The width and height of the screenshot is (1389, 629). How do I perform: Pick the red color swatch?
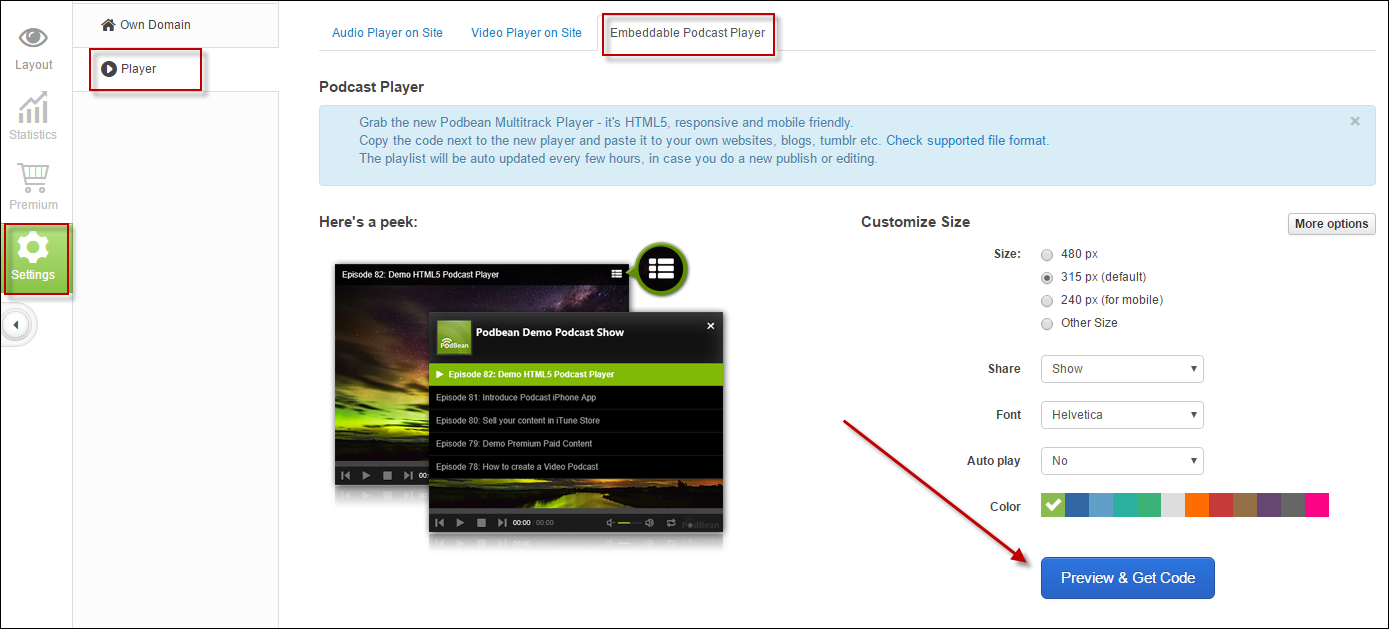pos(1221,505)
